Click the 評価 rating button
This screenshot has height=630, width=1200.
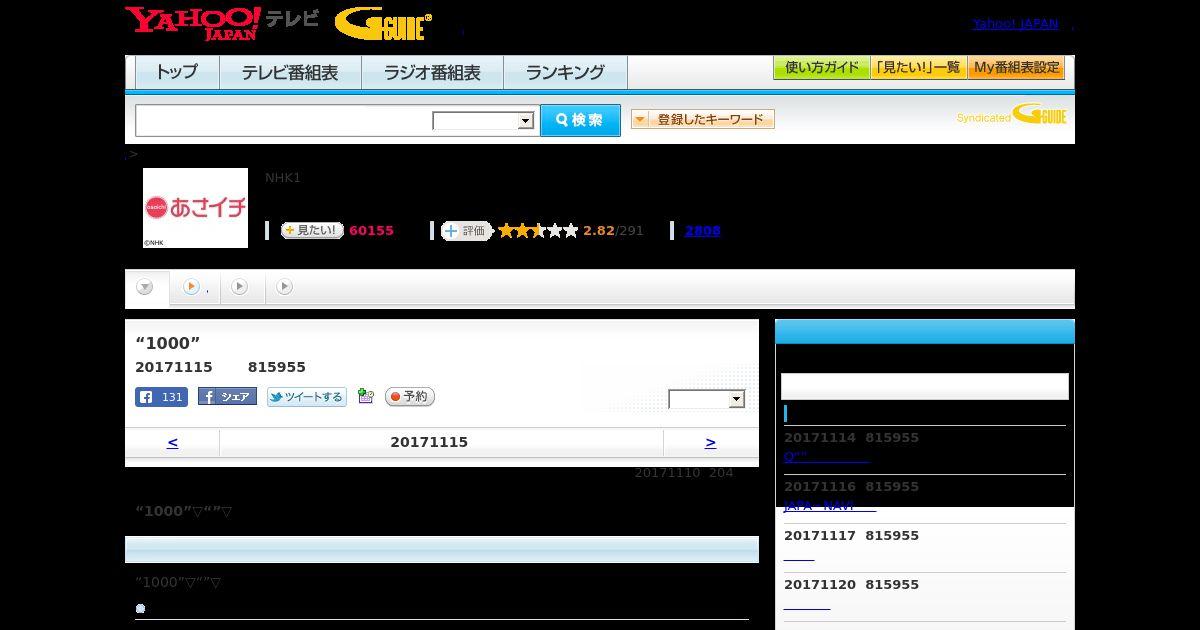[x=467, y=231]
